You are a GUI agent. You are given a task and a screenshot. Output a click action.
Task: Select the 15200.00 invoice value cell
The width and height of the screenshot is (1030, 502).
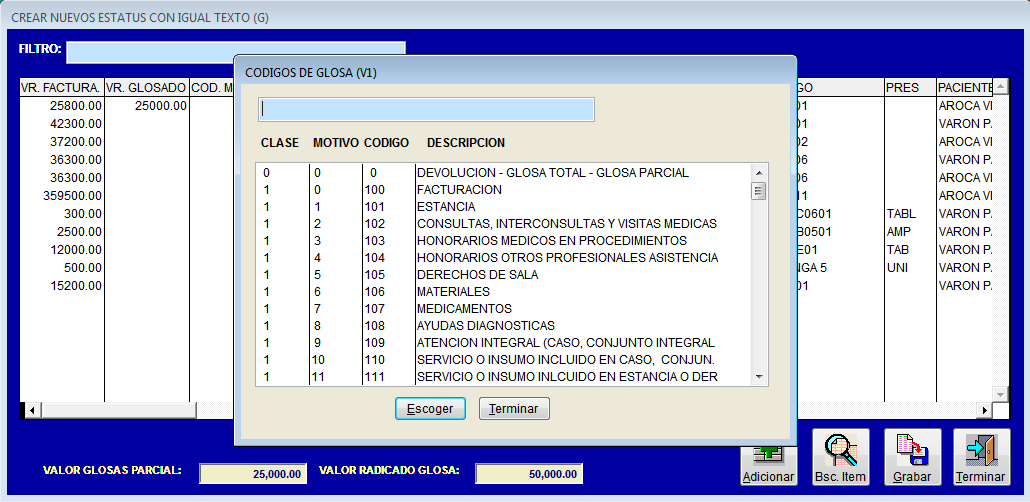pyautogui.click(x=62, y=286)
